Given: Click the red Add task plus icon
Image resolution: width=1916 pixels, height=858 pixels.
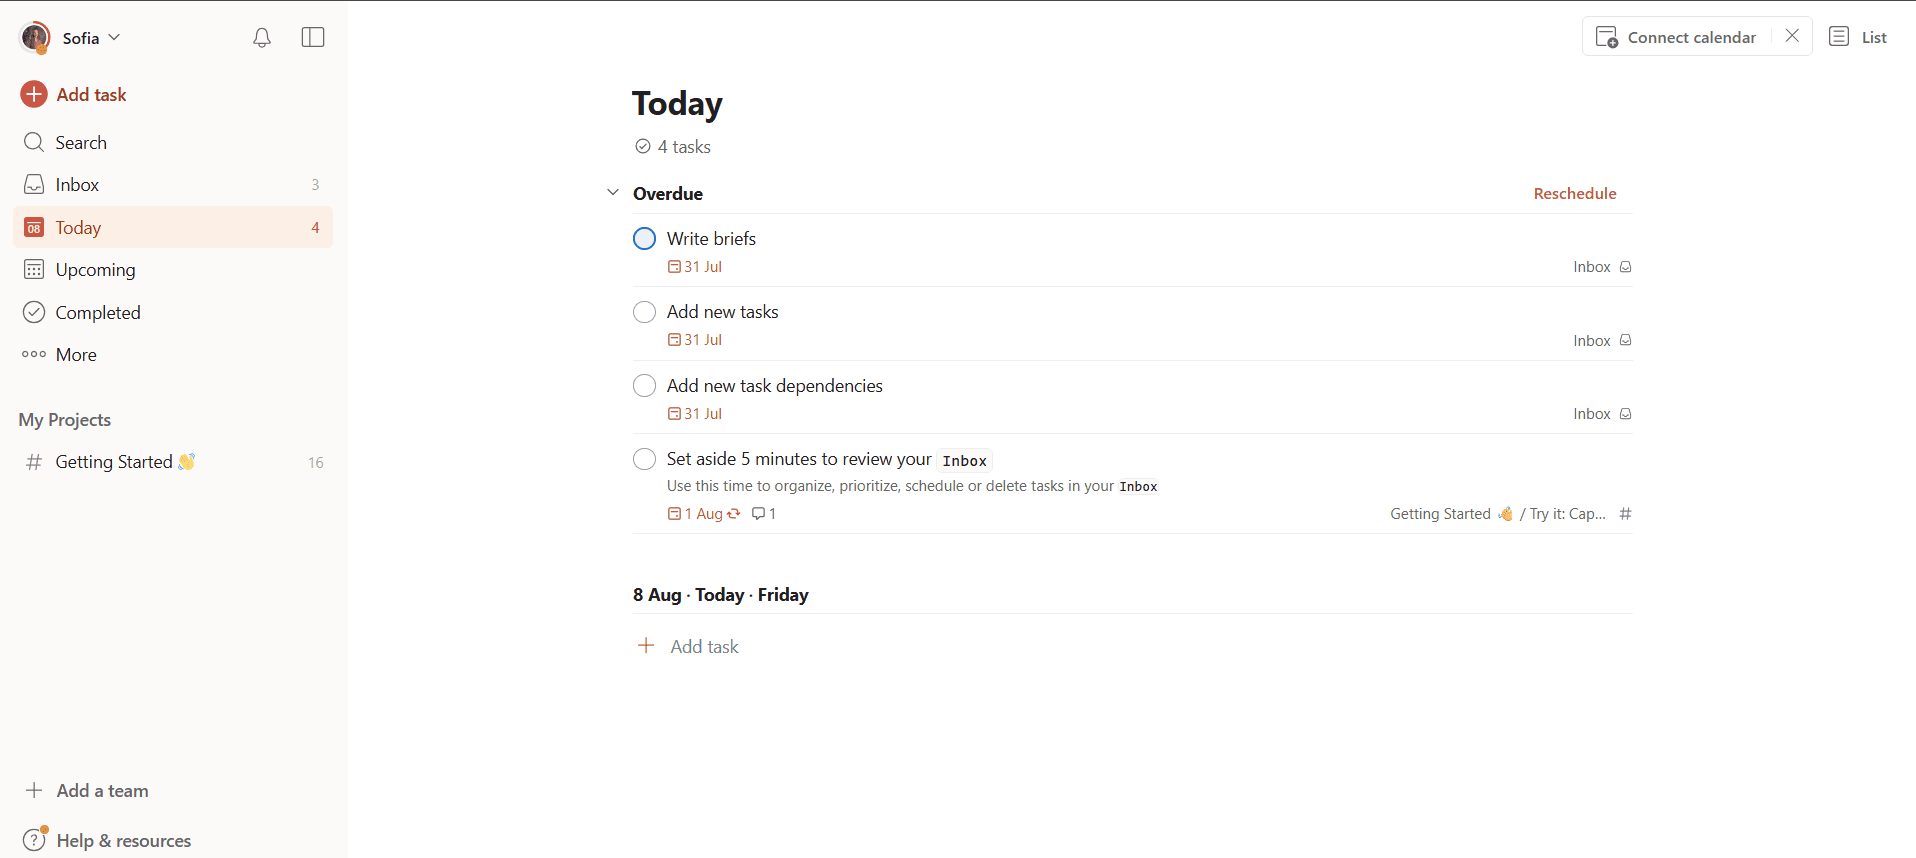Looking at the screenshot, I should (34, 94).
